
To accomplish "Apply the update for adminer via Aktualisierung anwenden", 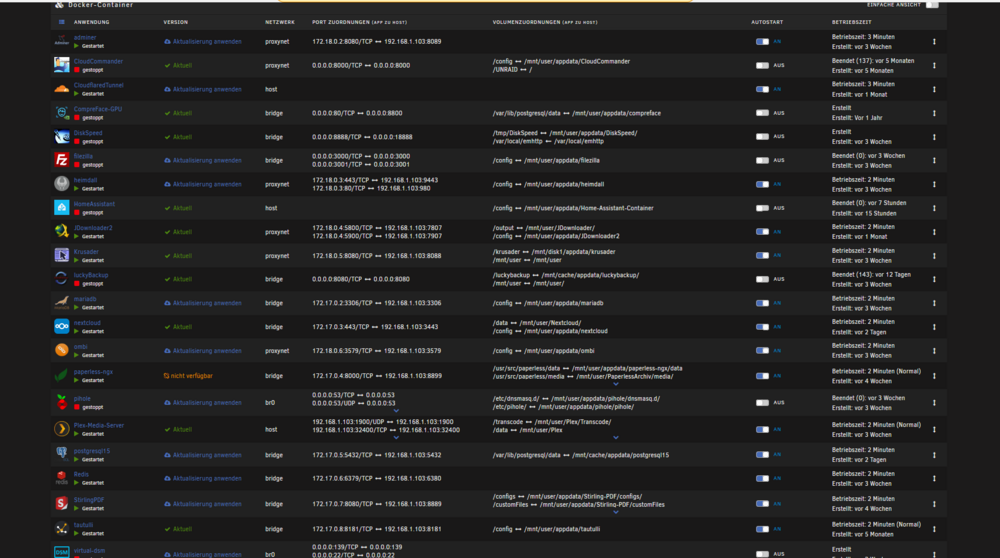I will [203, 41].
